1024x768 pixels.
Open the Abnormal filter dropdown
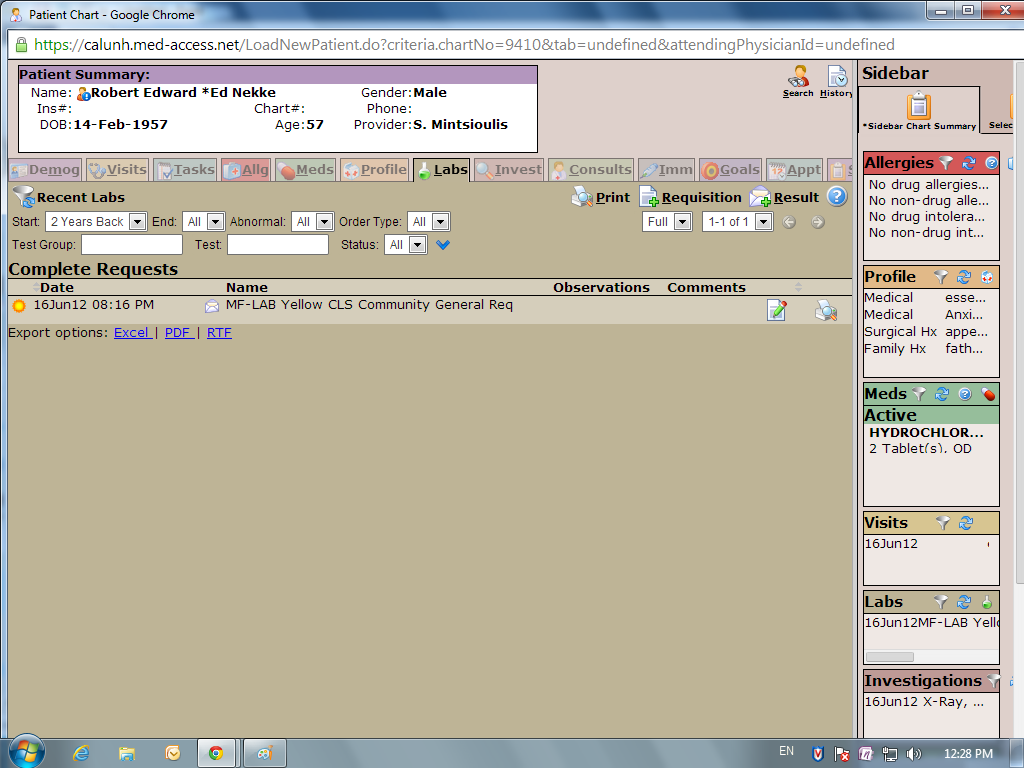click(x=313, y=222)
